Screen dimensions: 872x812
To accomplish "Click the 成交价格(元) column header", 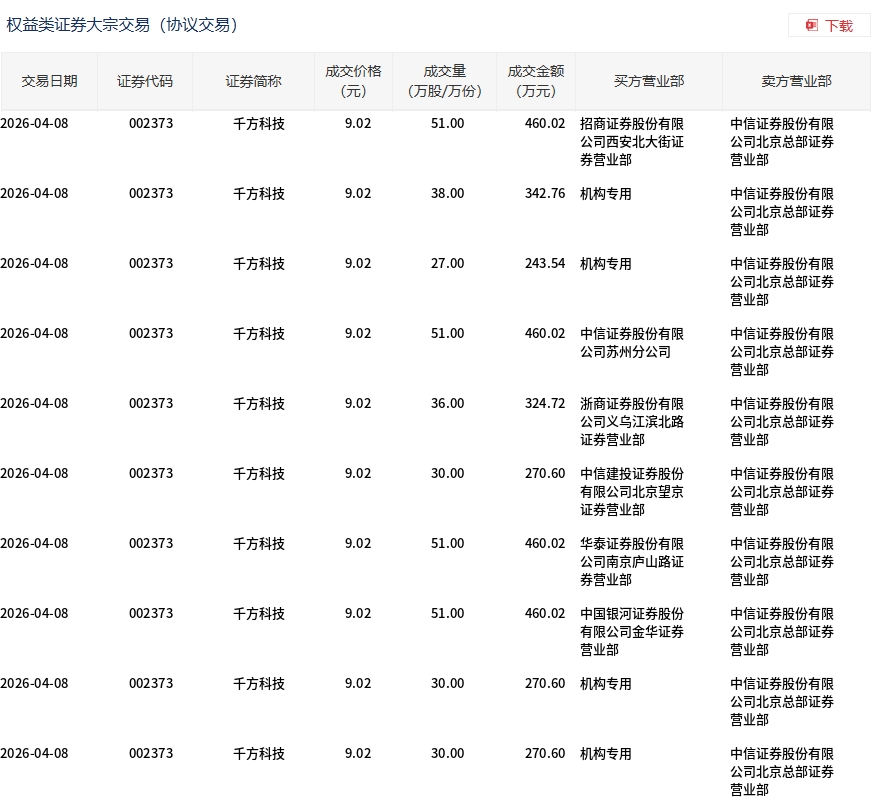I will (353, 81).
